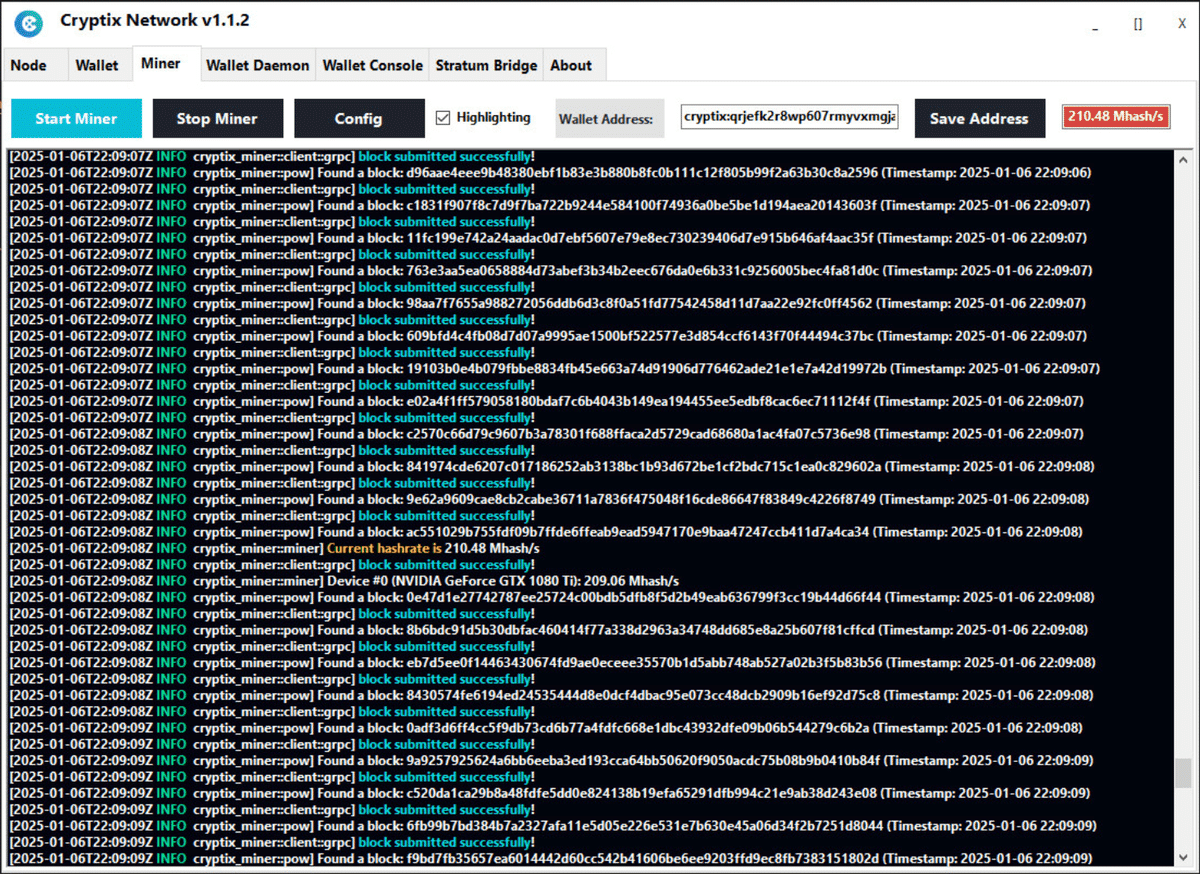The image size is (1200, 874).
Task: Click the log line with block hash e02a4f1ff579058180
Action: [x=547, y=401]
